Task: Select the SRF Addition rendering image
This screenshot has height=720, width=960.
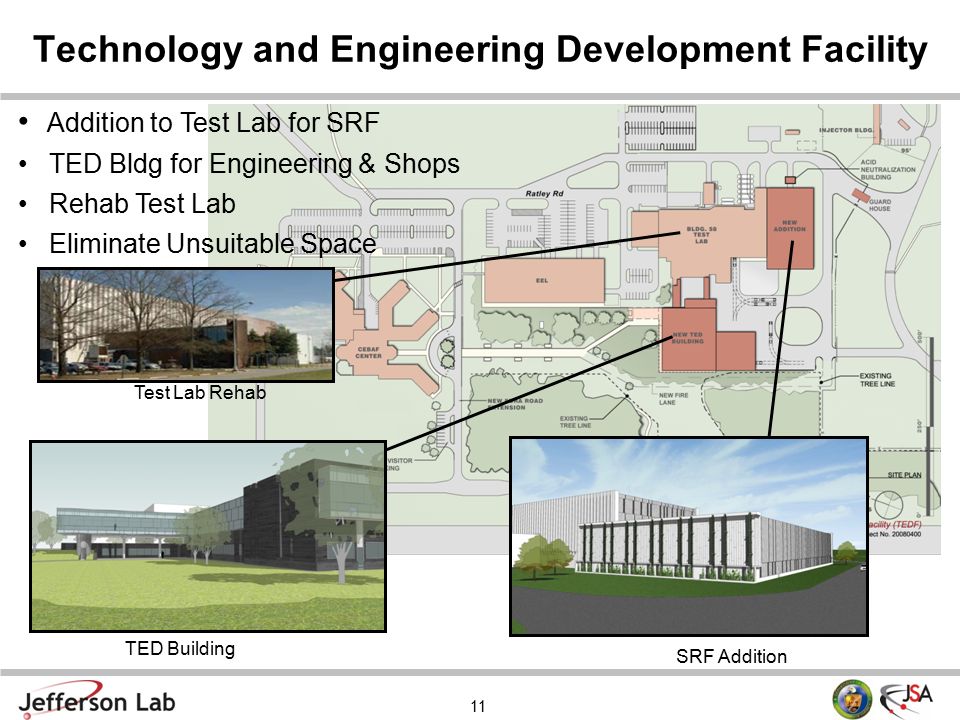Action: [689, 536]
